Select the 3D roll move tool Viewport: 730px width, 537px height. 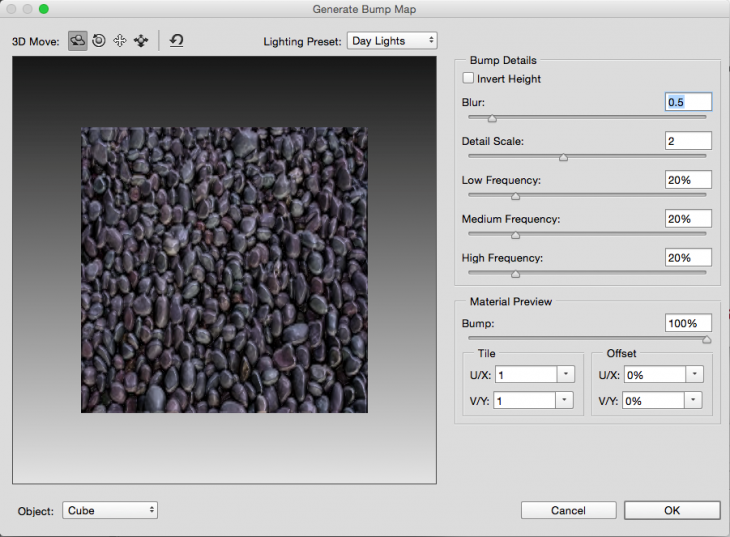pyautogui.click(x=99, y=41)
